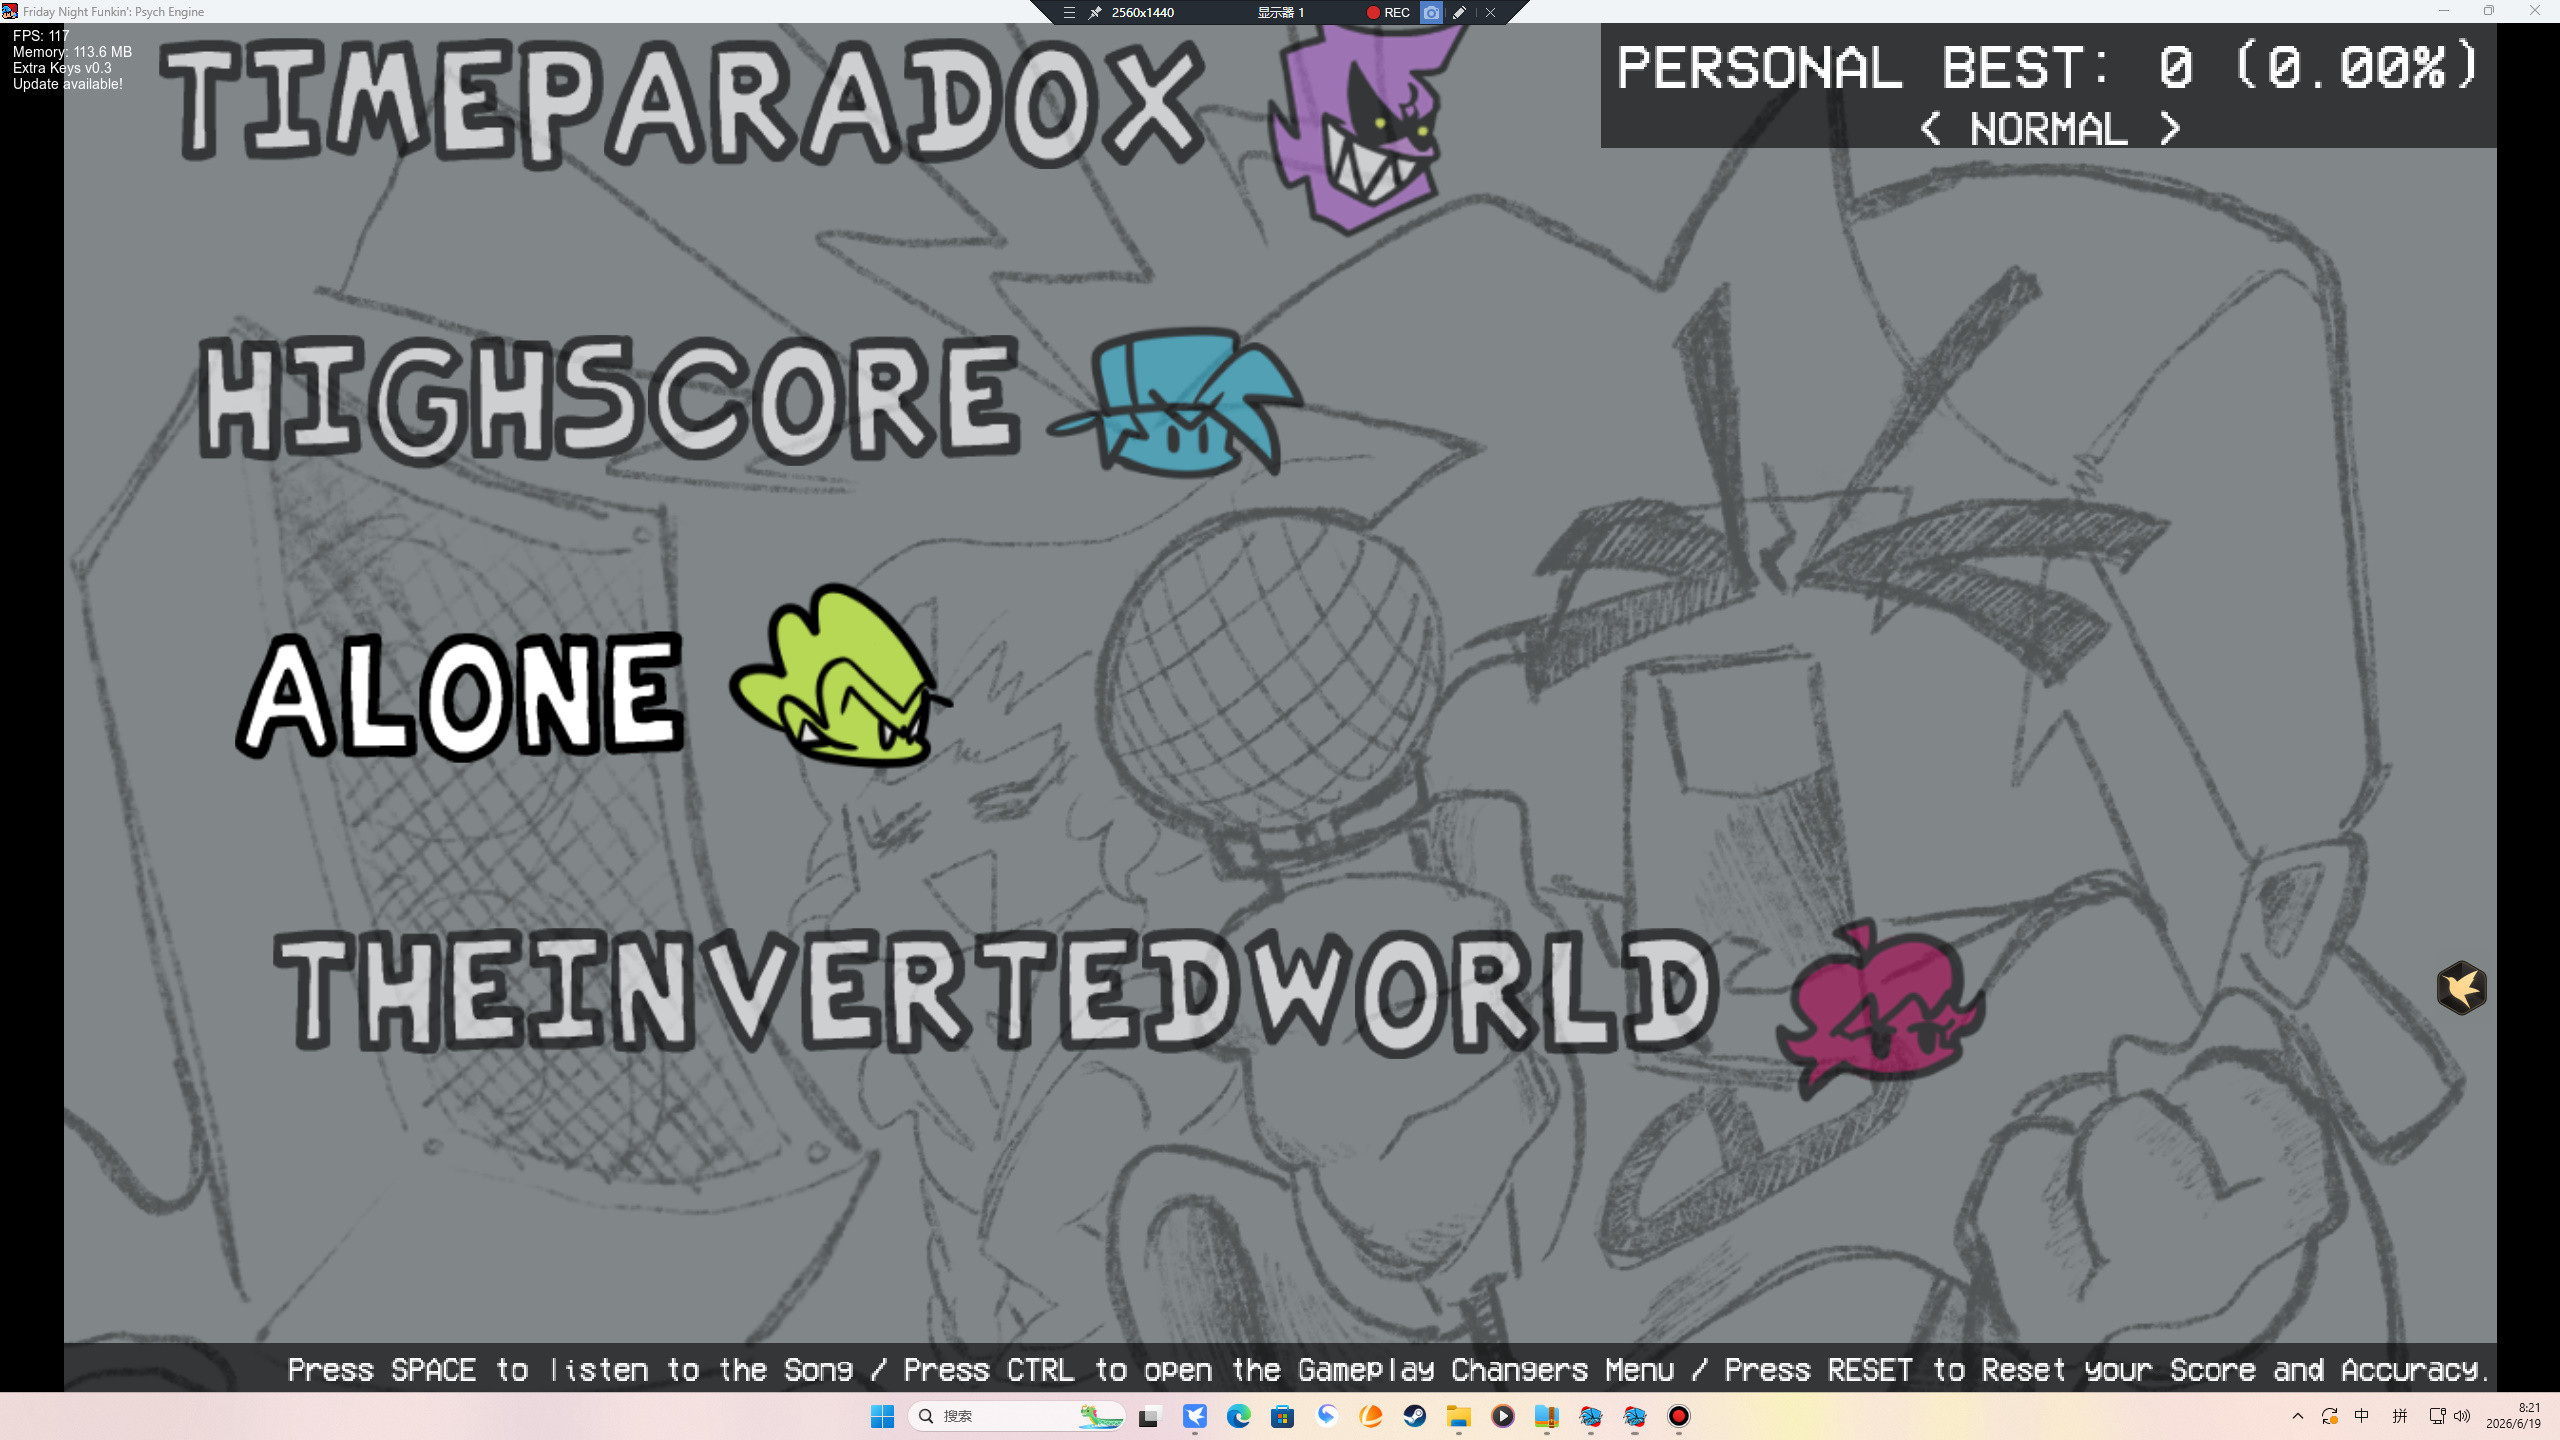This screenshot has height=1440, width=2560.
Task: Take a screenshot with the camera icon
Action: click(x=1431, y=12)
